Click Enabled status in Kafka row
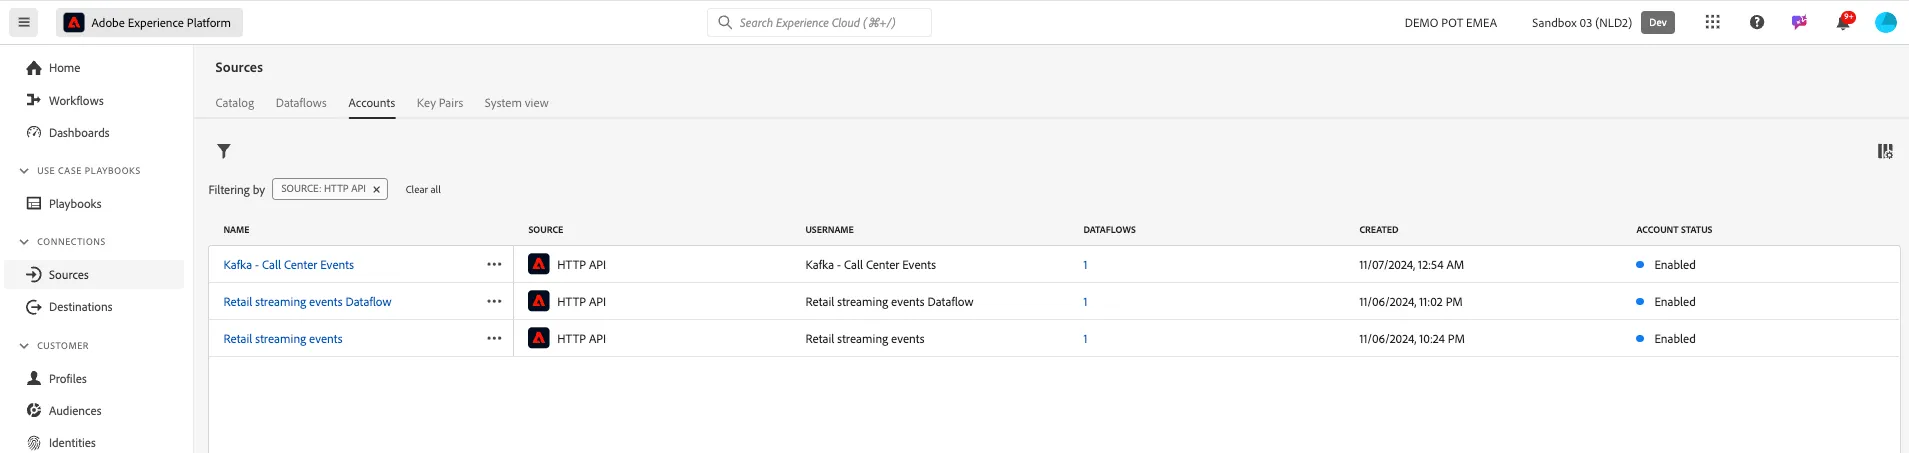1909x453 pixels. tap(1674, 265)
